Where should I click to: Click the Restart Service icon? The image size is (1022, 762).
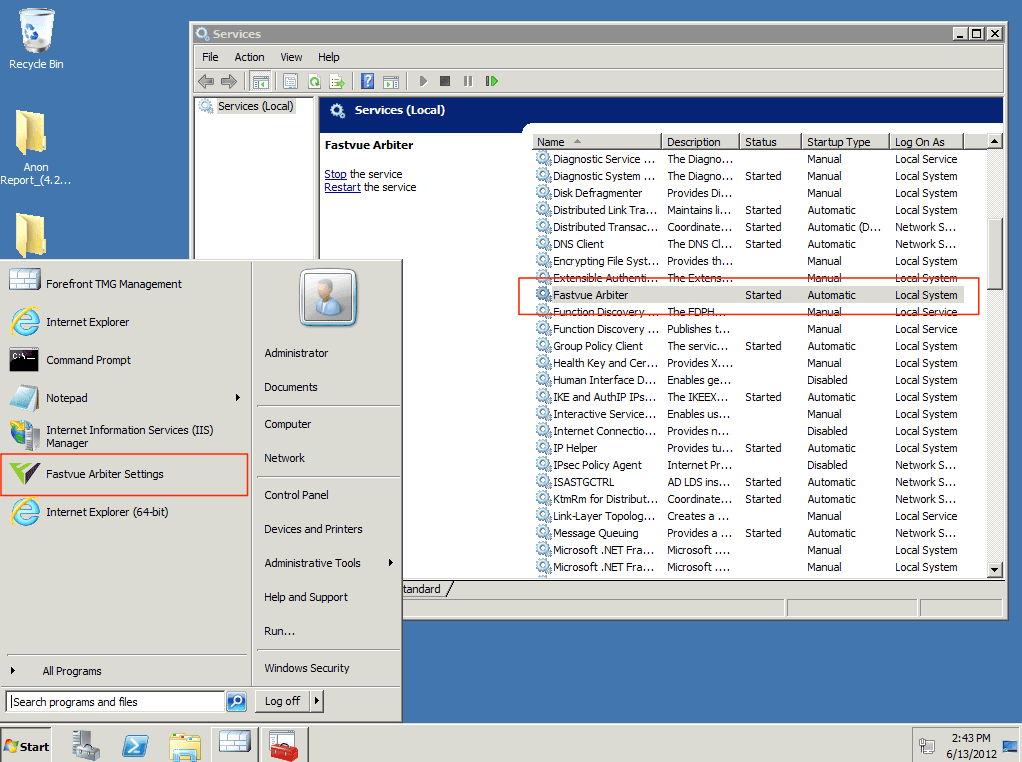pyautogui.click(x=491, y=81)
